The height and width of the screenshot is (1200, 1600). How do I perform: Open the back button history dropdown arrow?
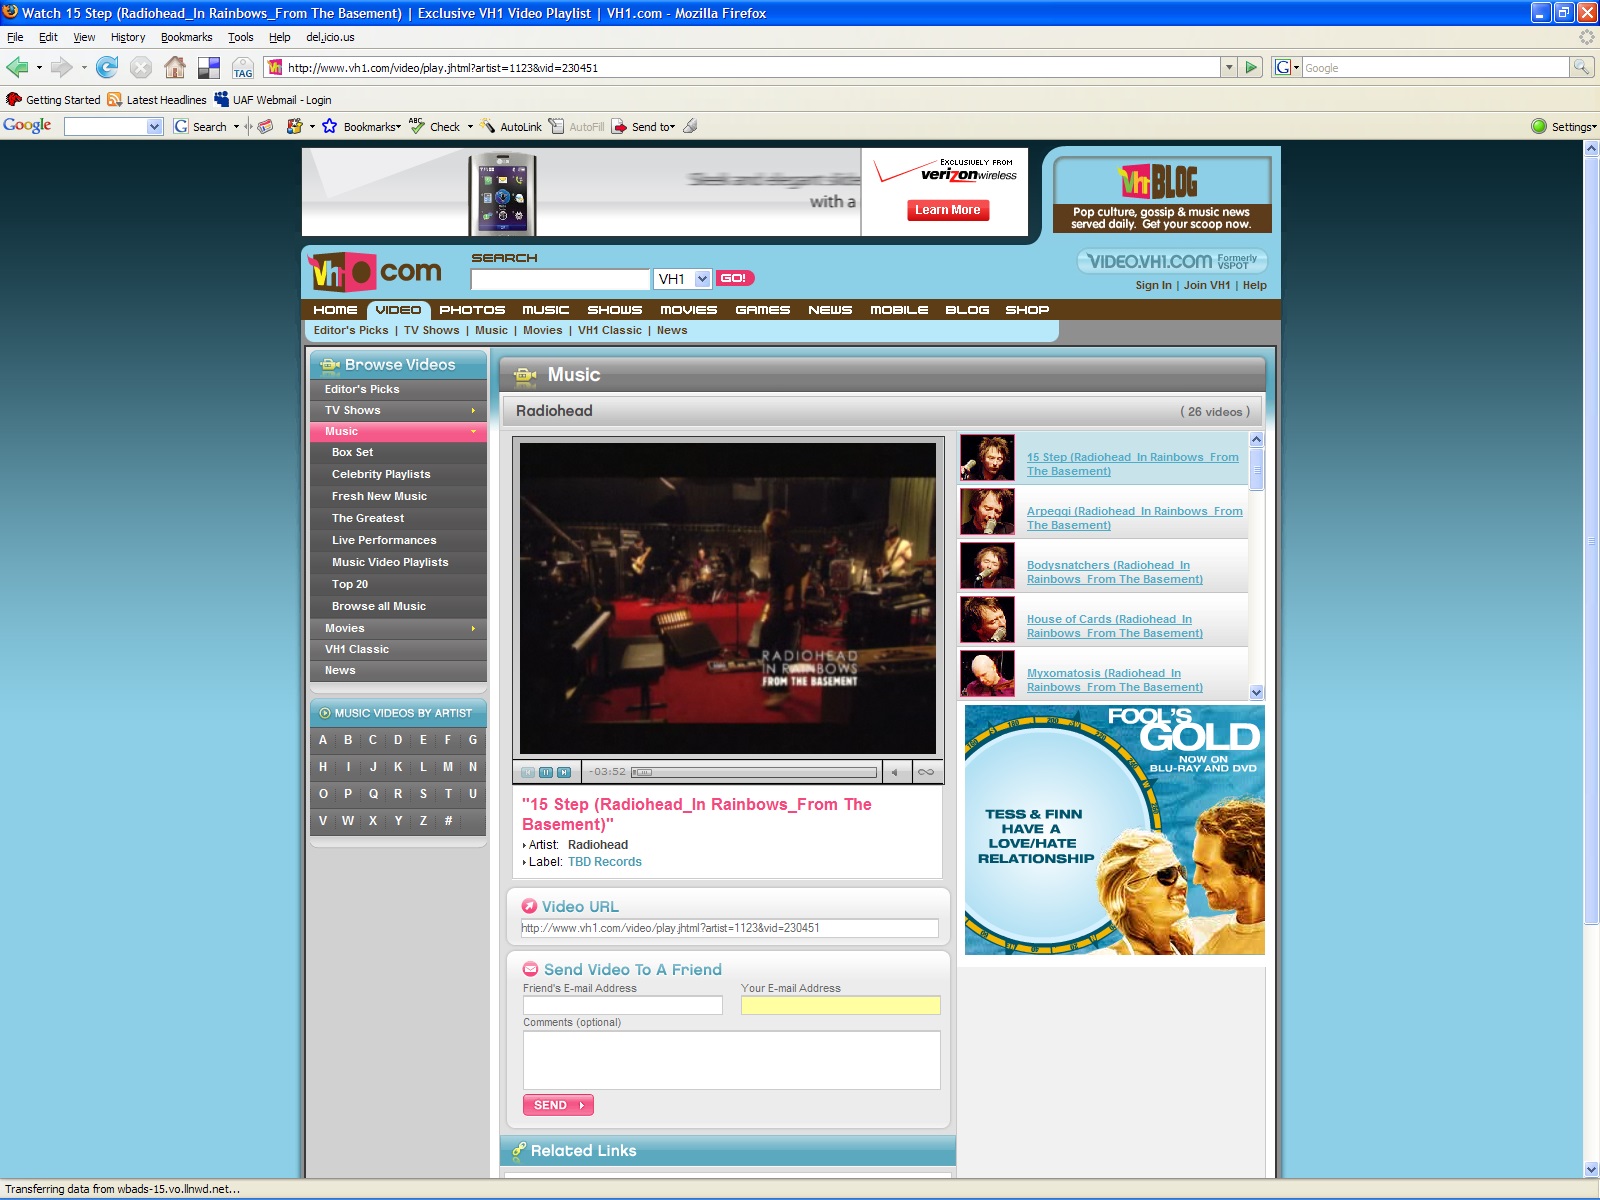tap(39, 67)
